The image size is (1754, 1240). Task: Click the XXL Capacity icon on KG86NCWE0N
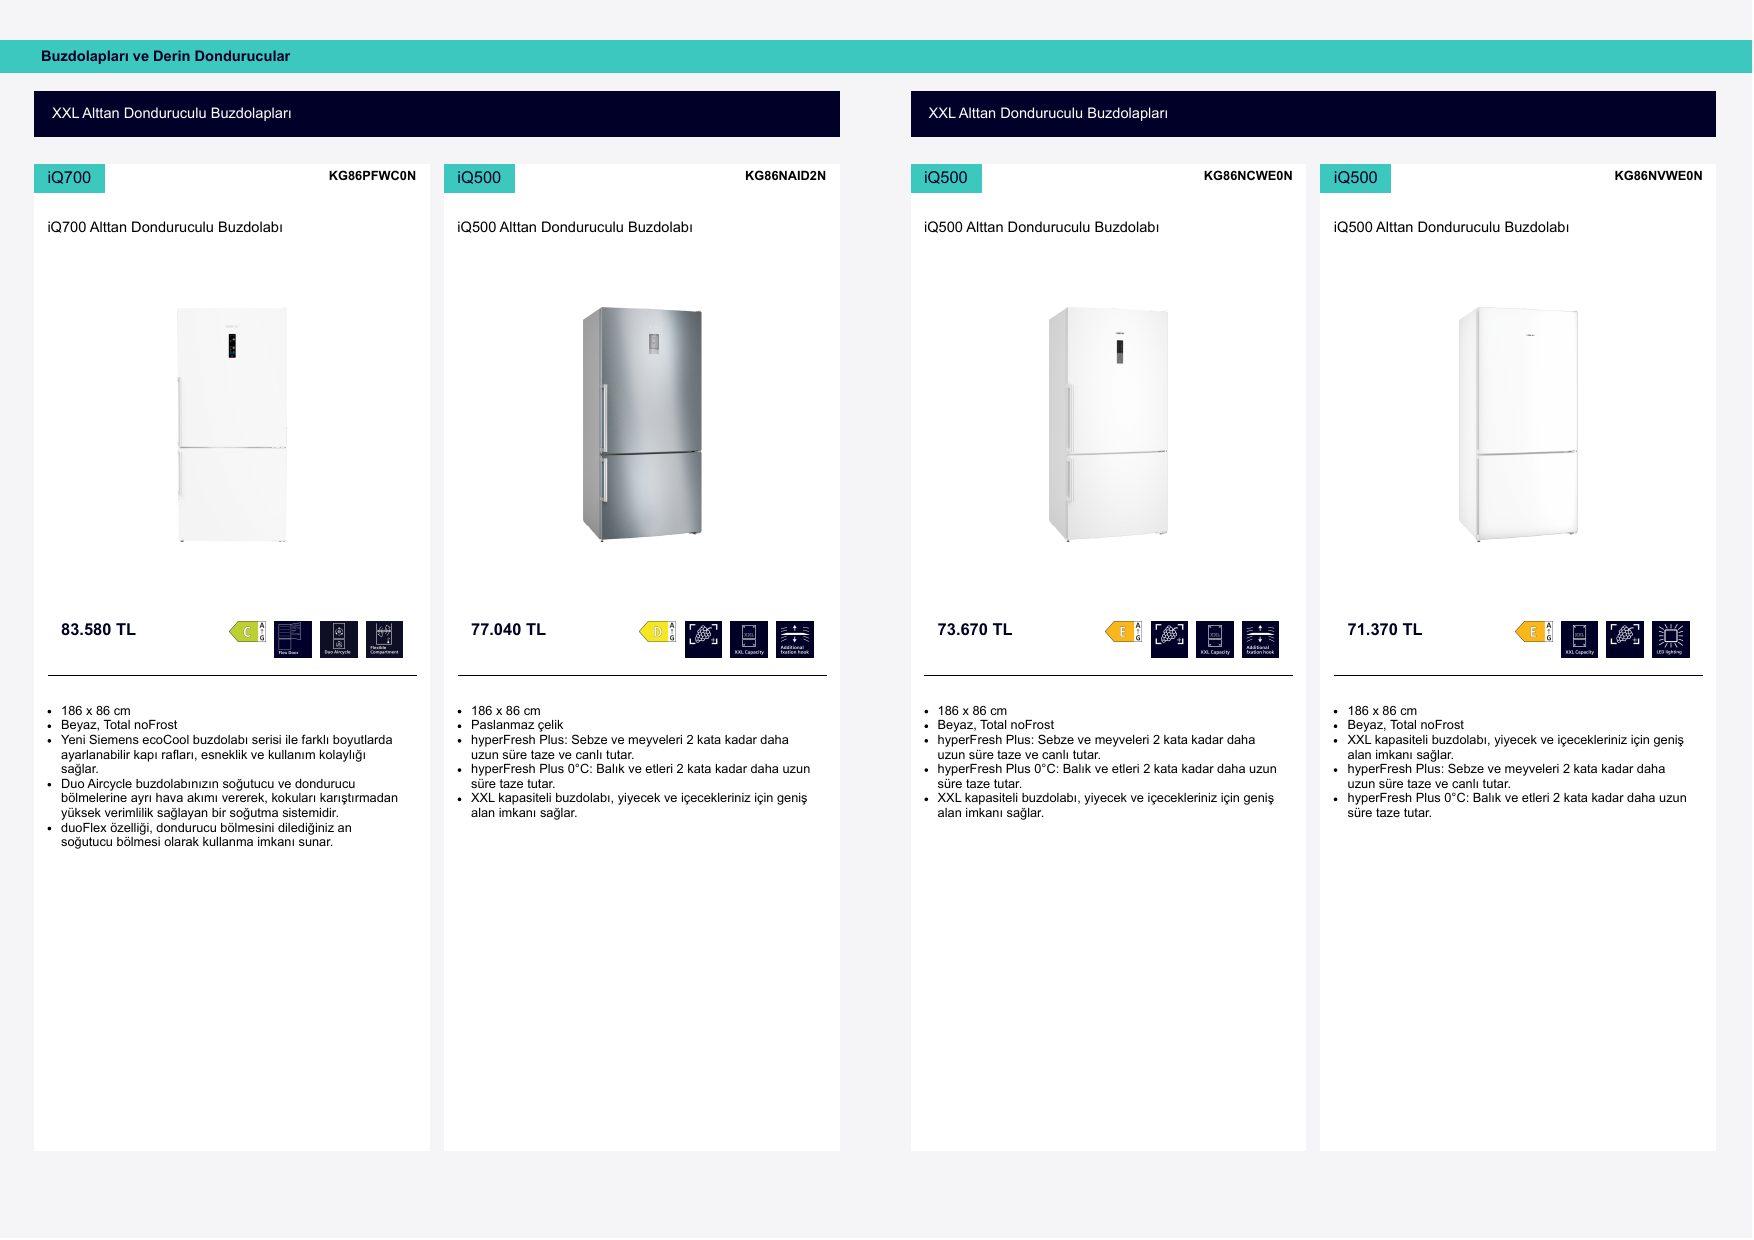1215,639
